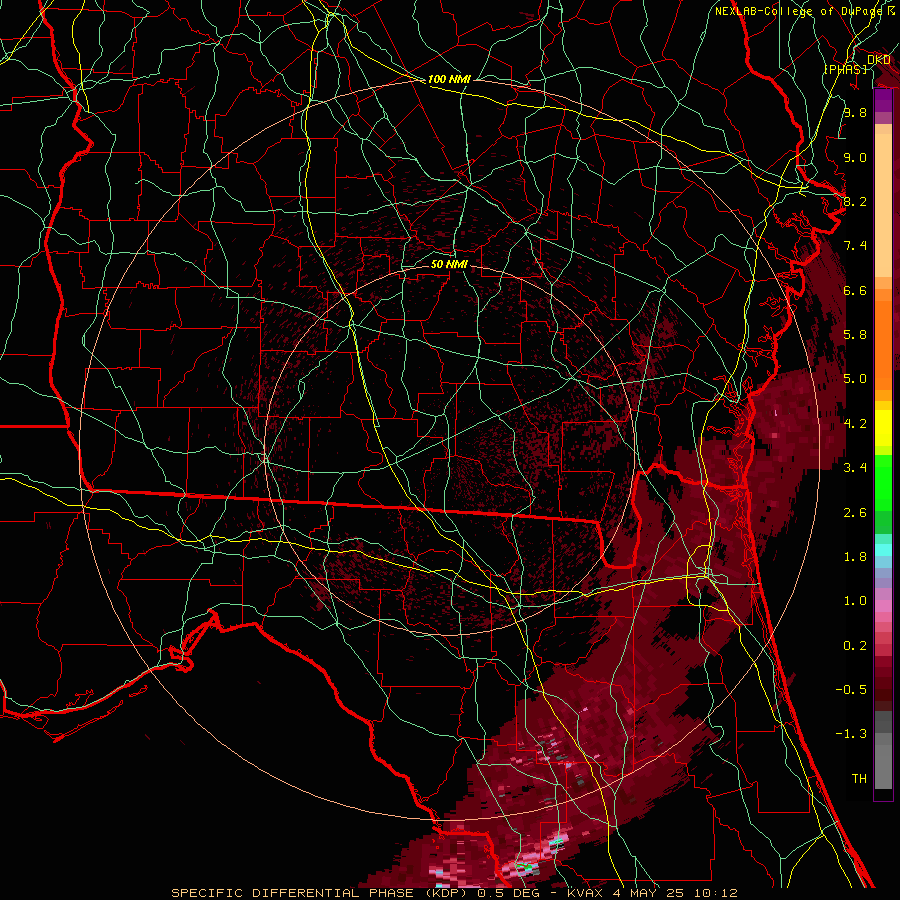
Task: Select the 6.6 scale value
Action: [x=855, y=290]
